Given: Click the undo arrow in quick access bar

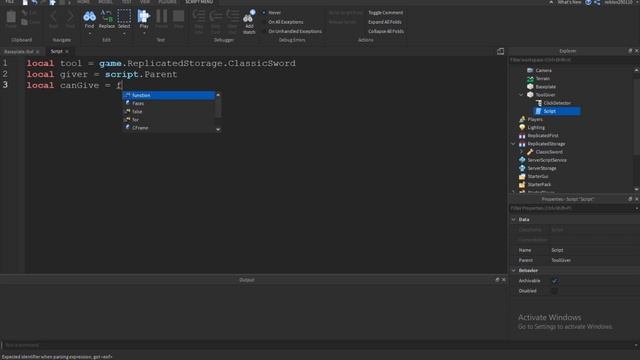Looking at the screenshot, I should click(35, 2).
